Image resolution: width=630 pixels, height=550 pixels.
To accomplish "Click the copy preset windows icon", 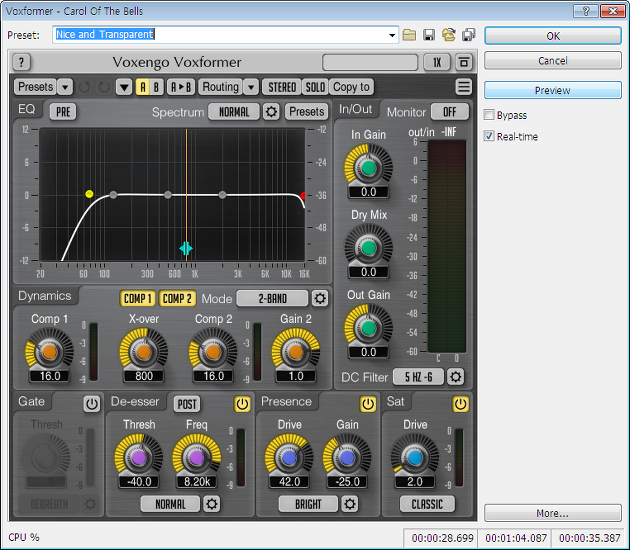I will click(468, 35).
